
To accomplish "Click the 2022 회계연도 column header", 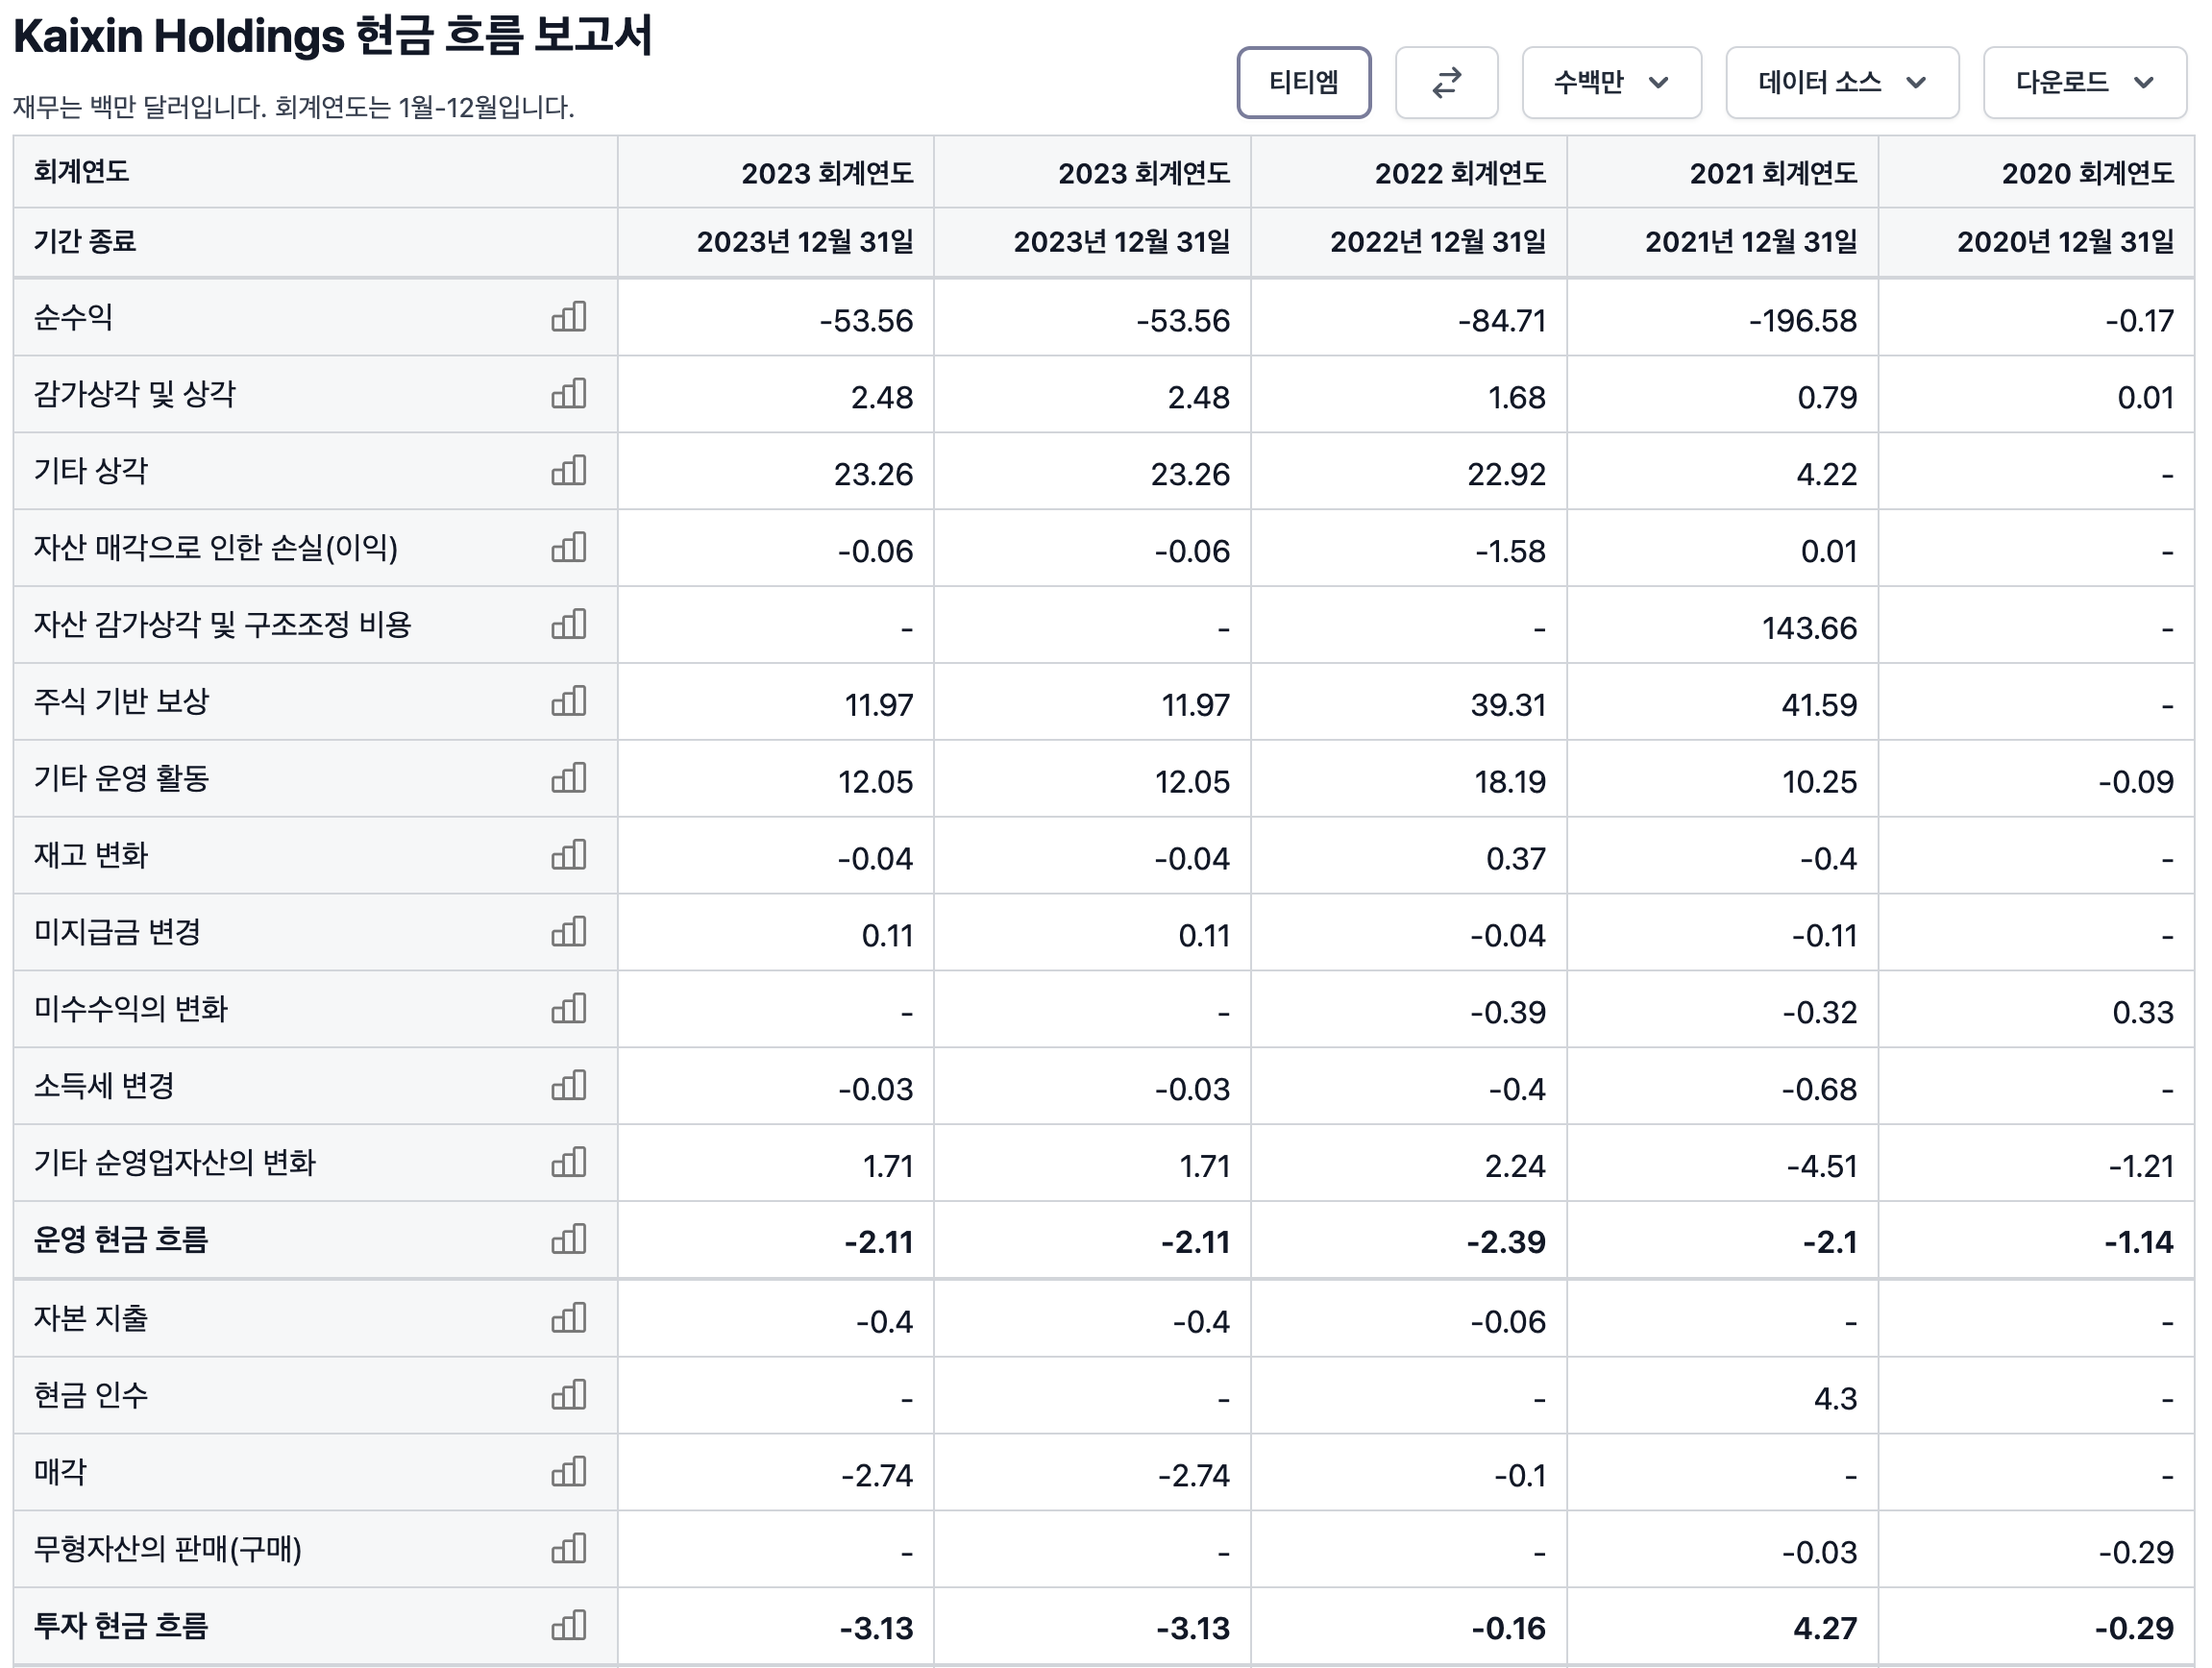I will click(x=1459, y=173).
